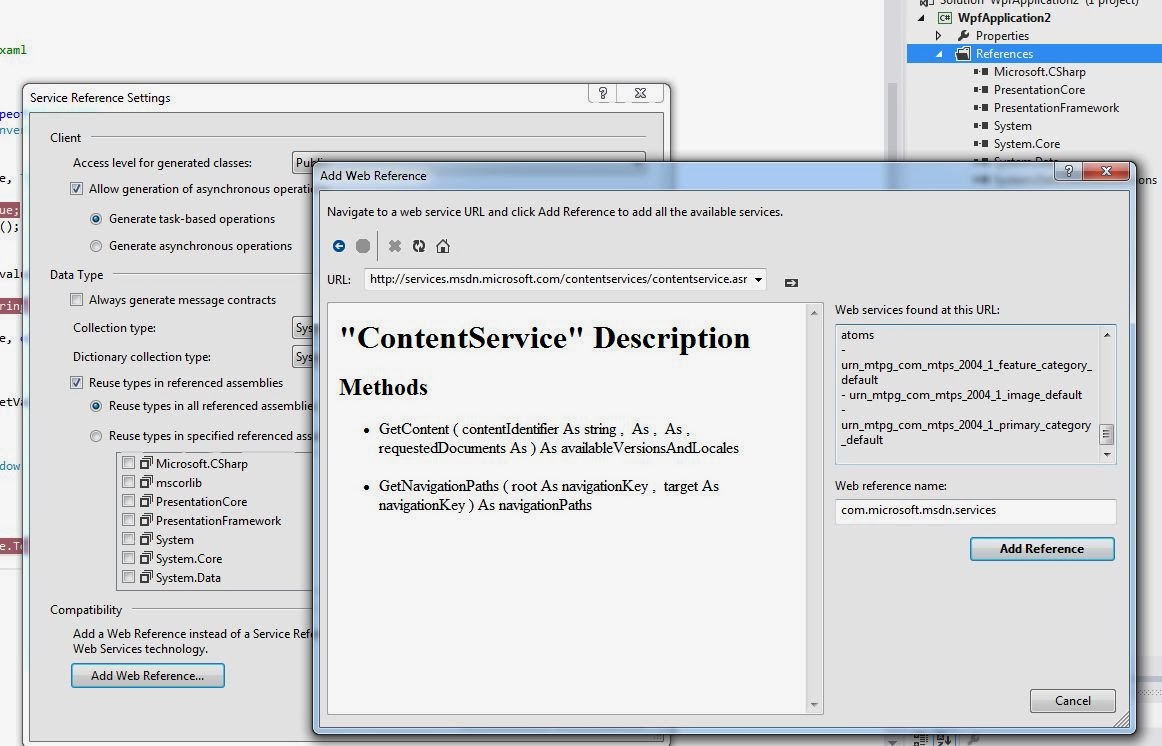Click System reference icon in Solution Explorer

point(980,126)
